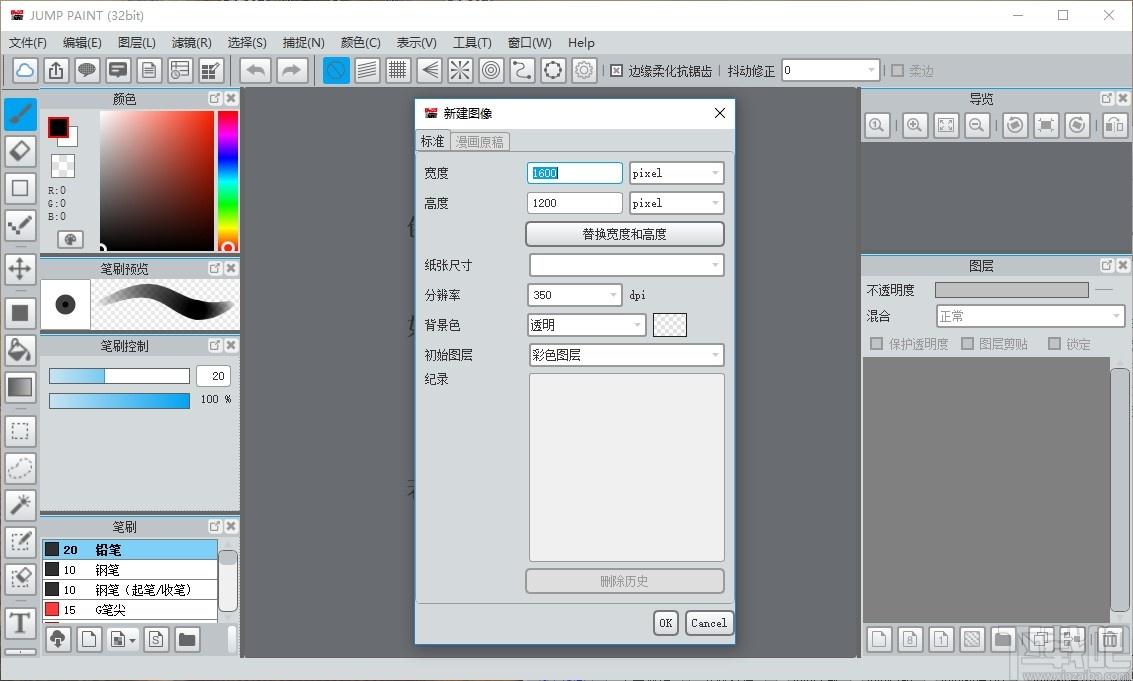This screenshot has width=1133, height=681.
Task: Select the G笔尖 brush
Action: pos(130,610)
